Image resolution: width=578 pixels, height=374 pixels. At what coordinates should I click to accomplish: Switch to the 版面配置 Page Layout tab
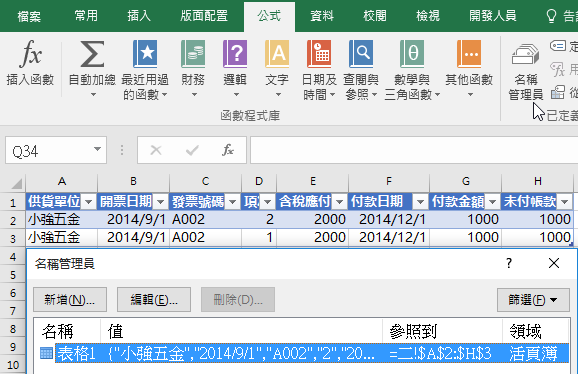click(204, 16)
